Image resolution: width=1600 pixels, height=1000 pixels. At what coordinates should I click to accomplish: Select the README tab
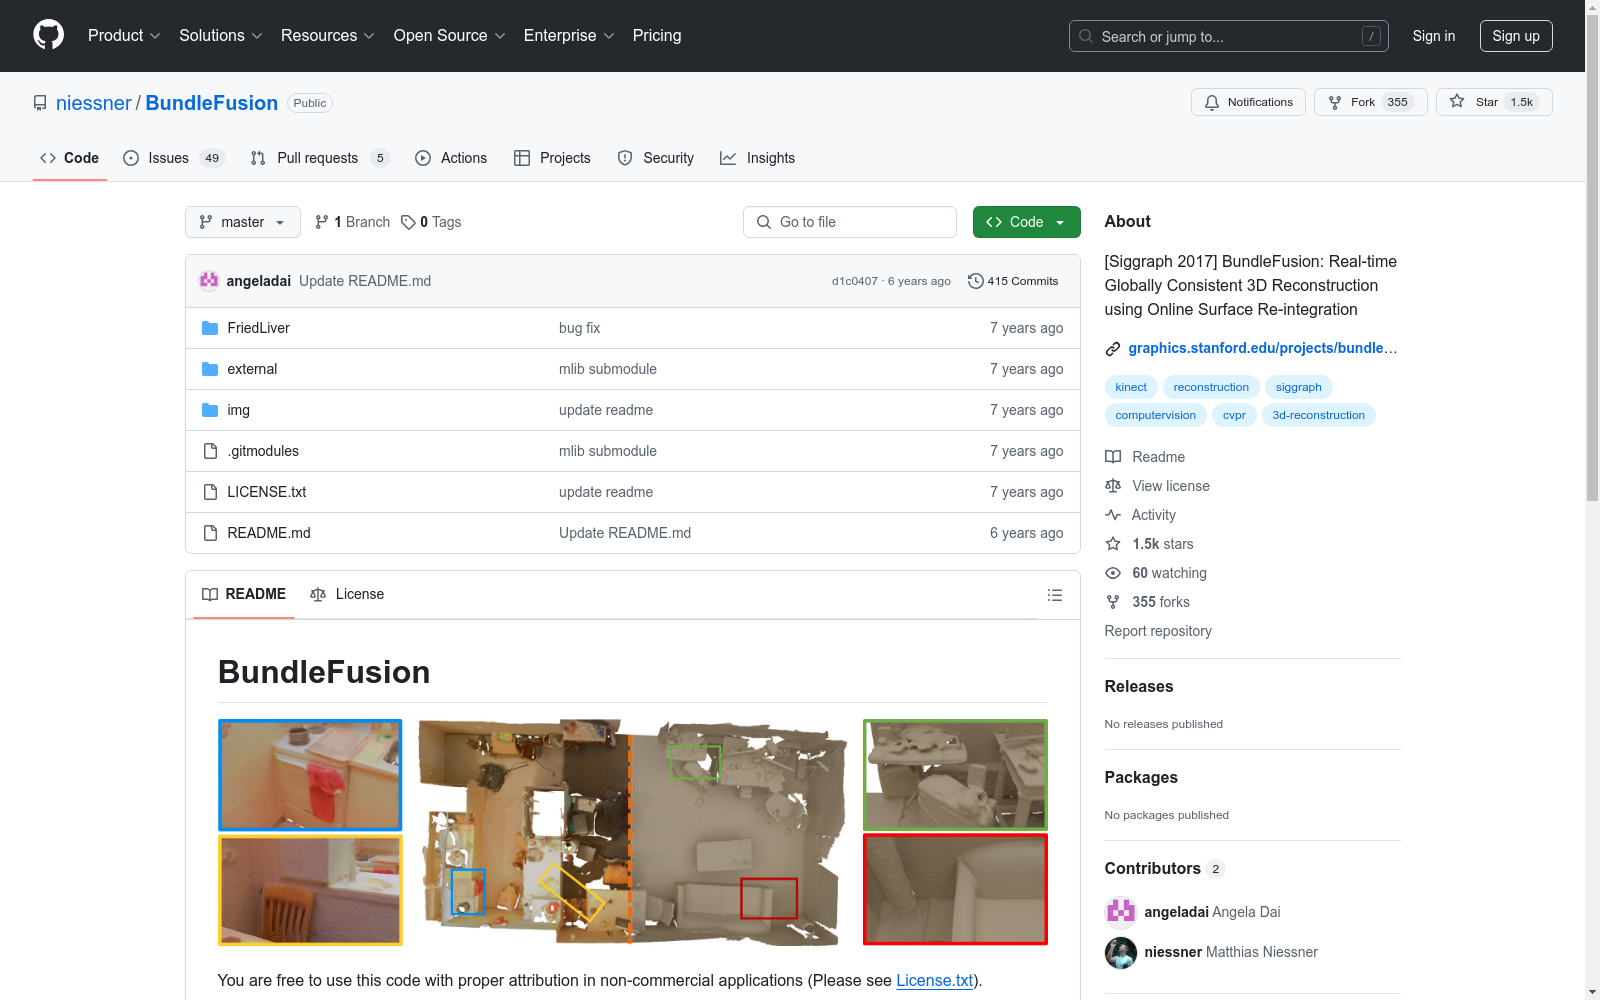(244, 594)
